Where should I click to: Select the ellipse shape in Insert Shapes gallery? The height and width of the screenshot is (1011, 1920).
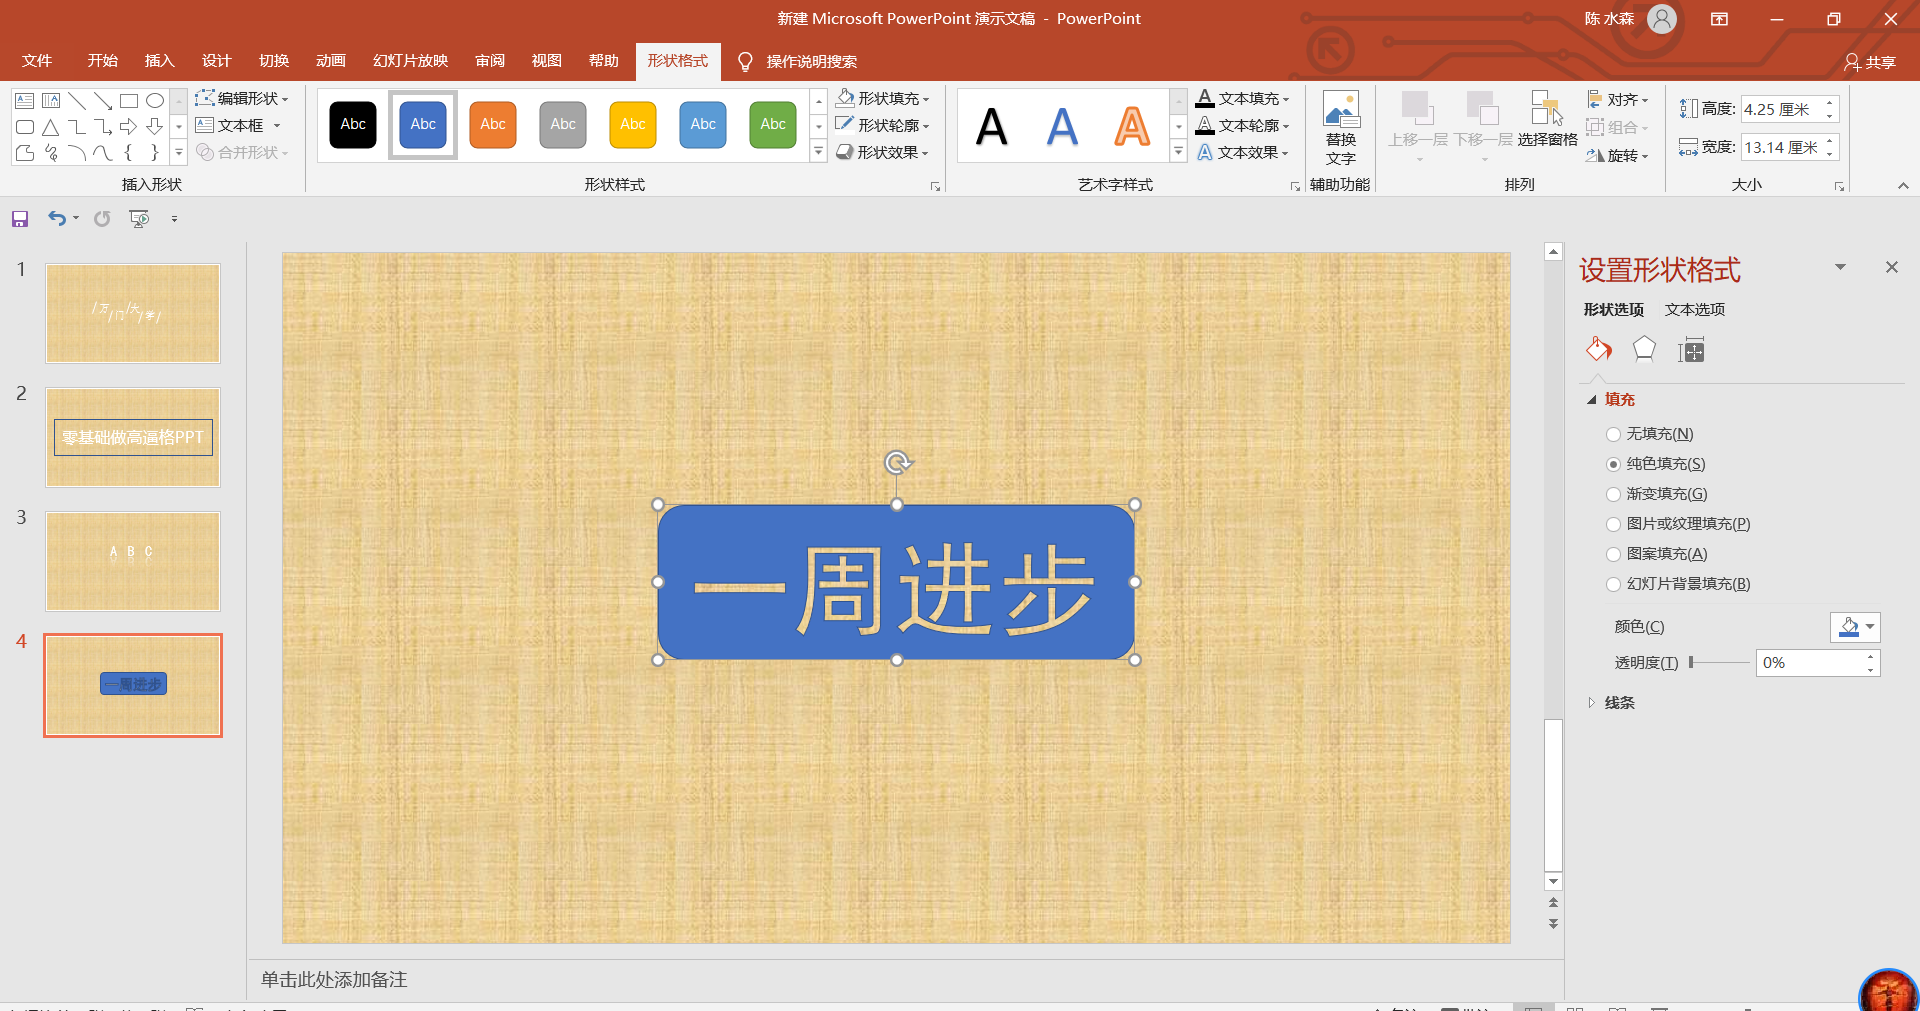click(155, 101)
